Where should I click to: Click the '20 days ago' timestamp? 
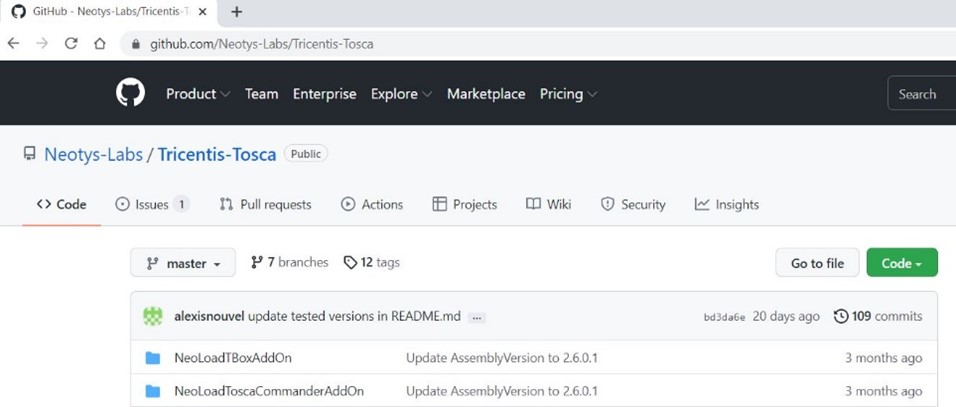click(x=787, y=317)
